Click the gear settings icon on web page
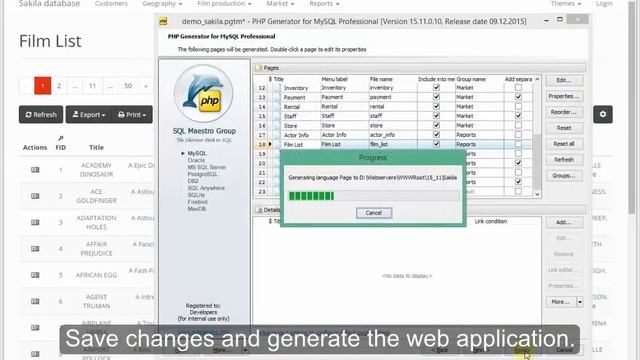This screenshot has height=360, width=640. [603, 114]
